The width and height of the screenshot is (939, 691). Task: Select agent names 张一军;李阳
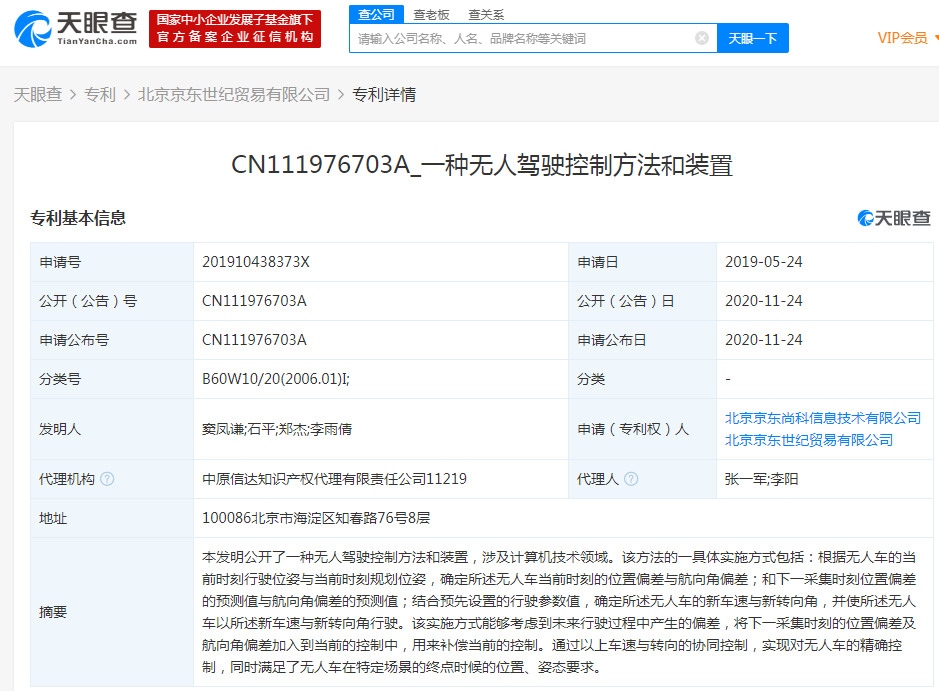[x=761, y=479]
